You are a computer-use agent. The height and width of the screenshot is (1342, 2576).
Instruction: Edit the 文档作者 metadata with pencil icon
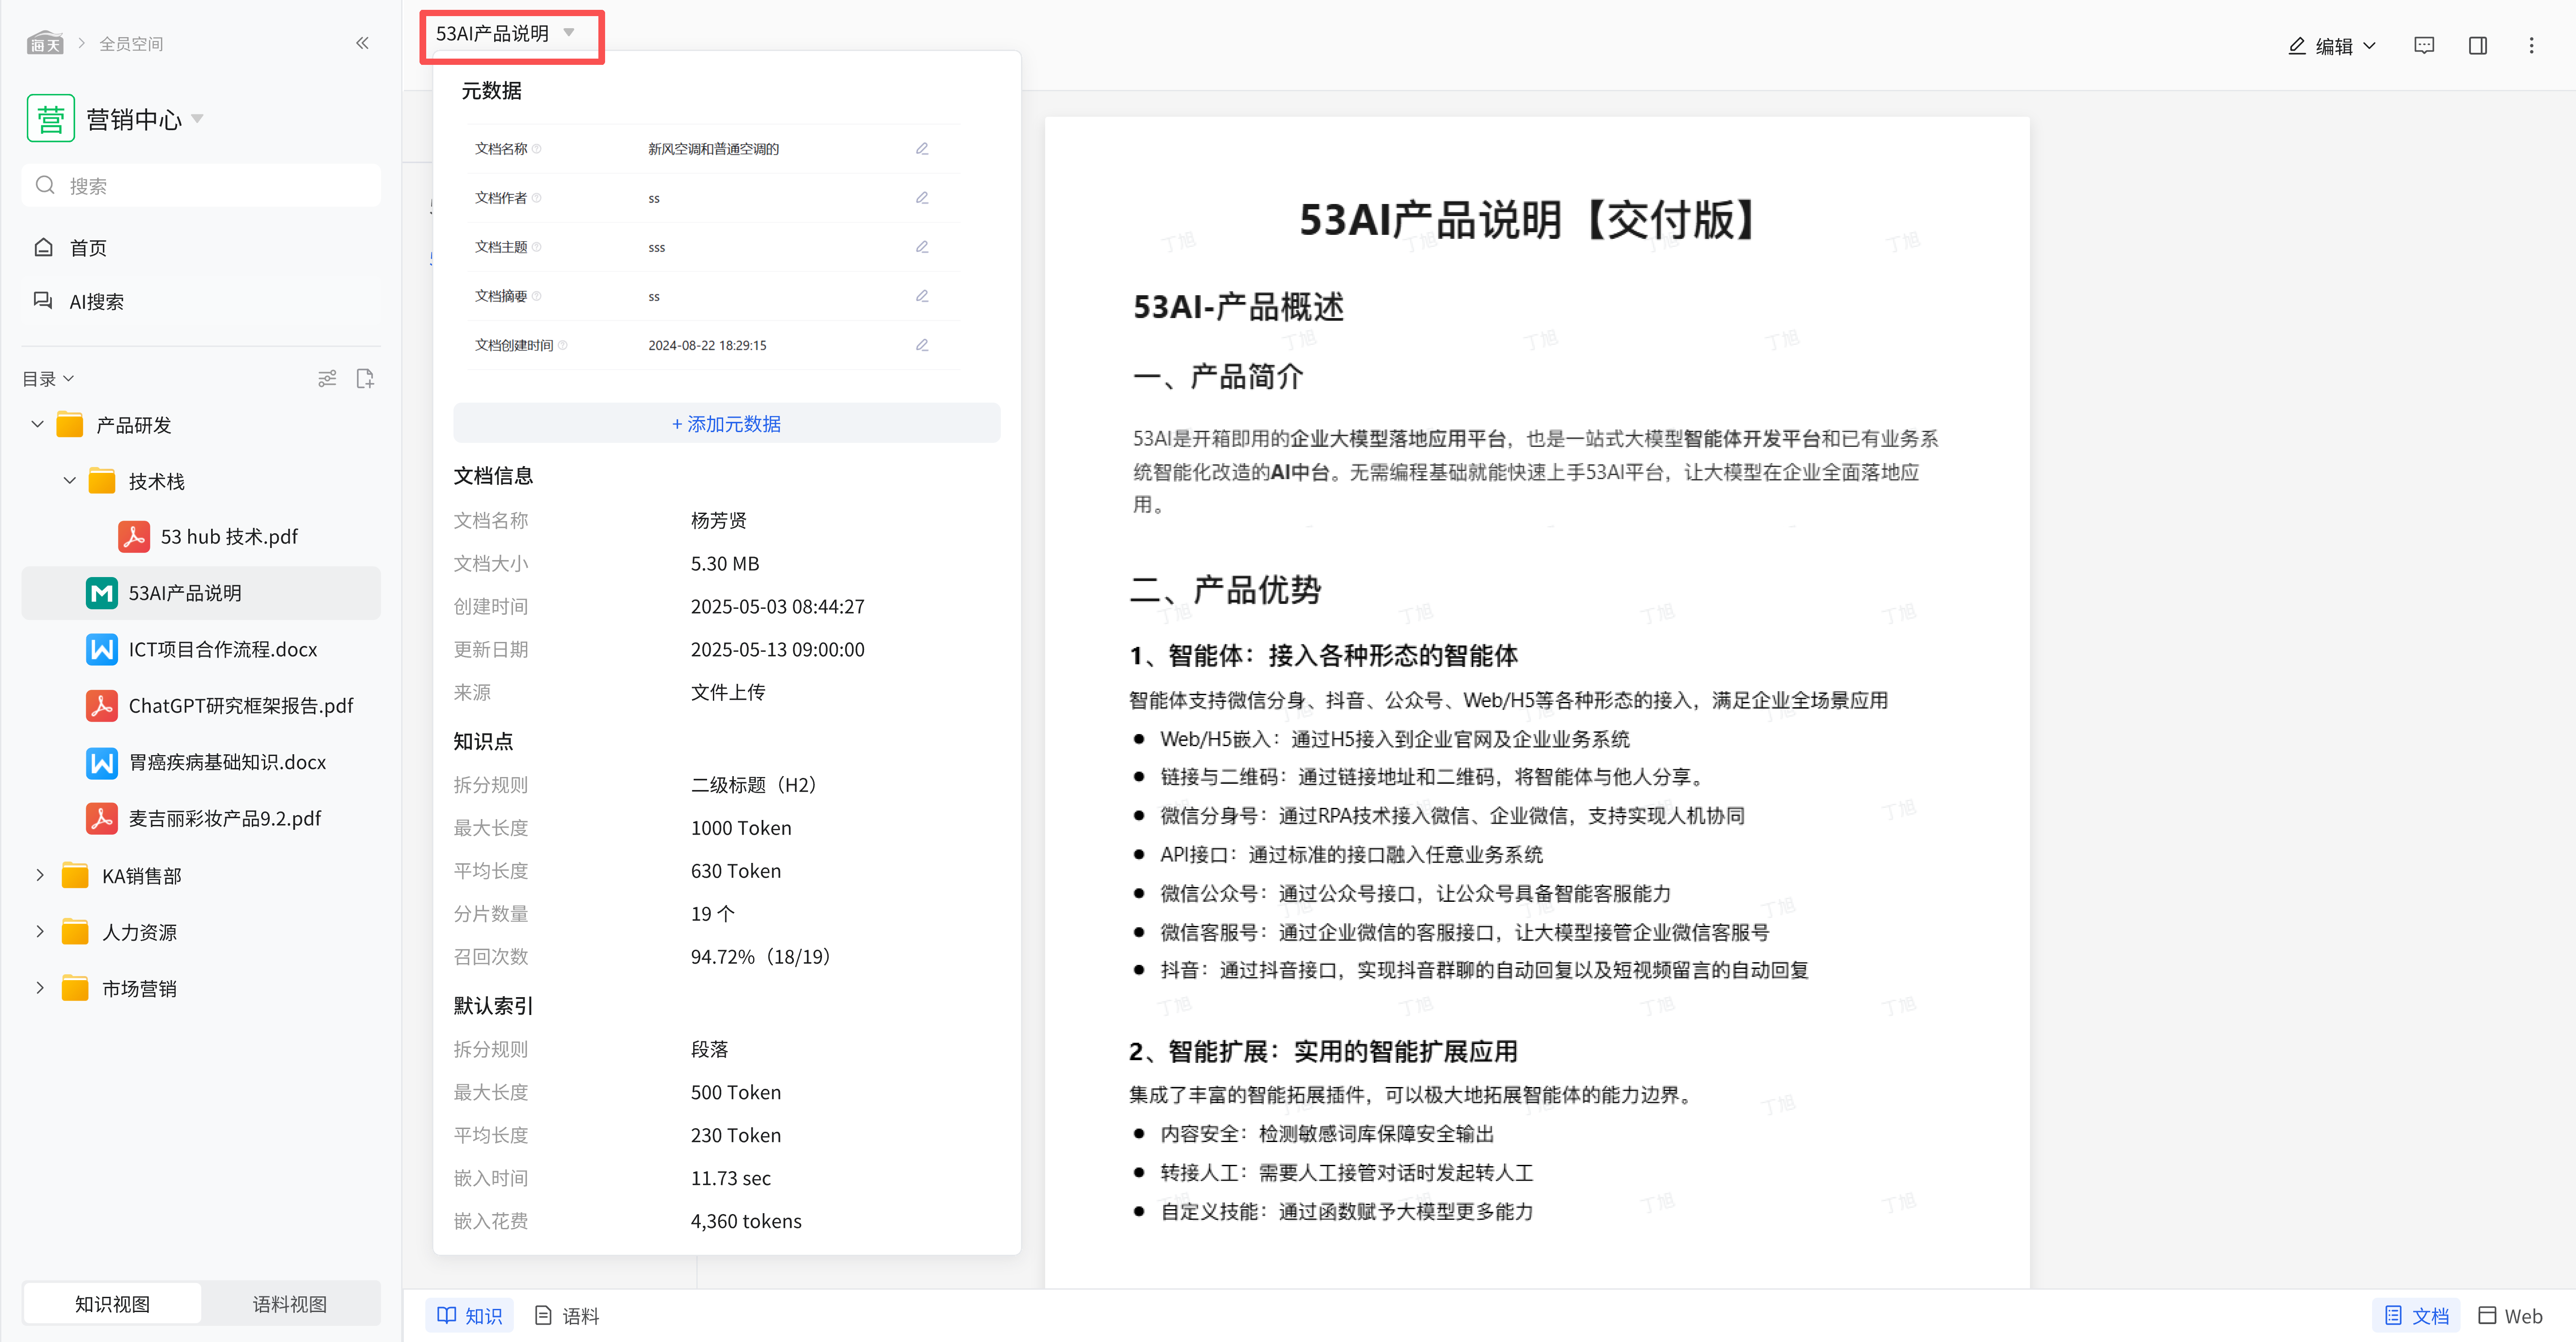(x=922, y=198)
